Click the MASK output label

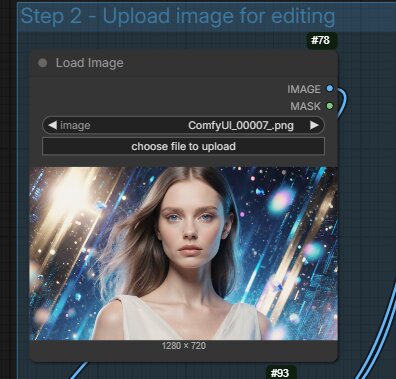tap(305, 106)
